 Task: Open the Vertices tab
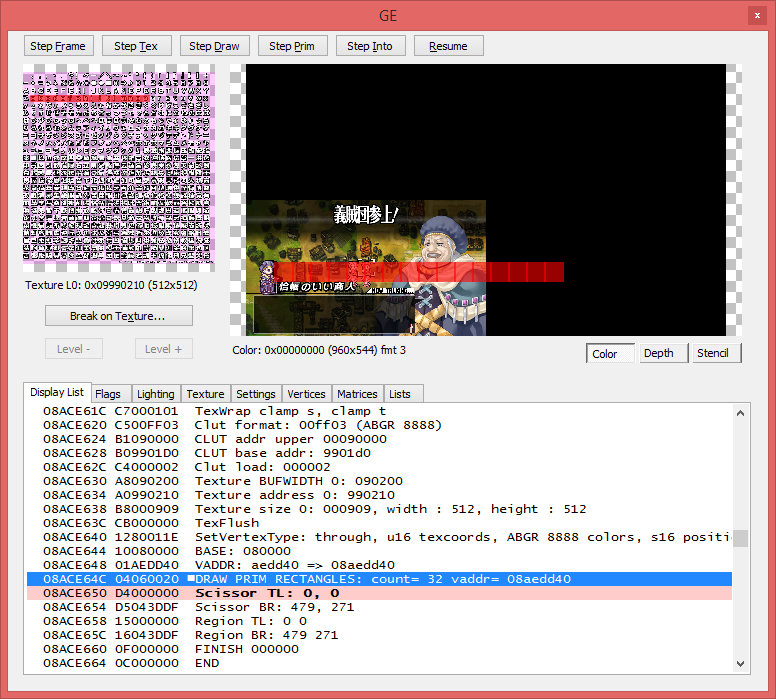coord(306,394)
